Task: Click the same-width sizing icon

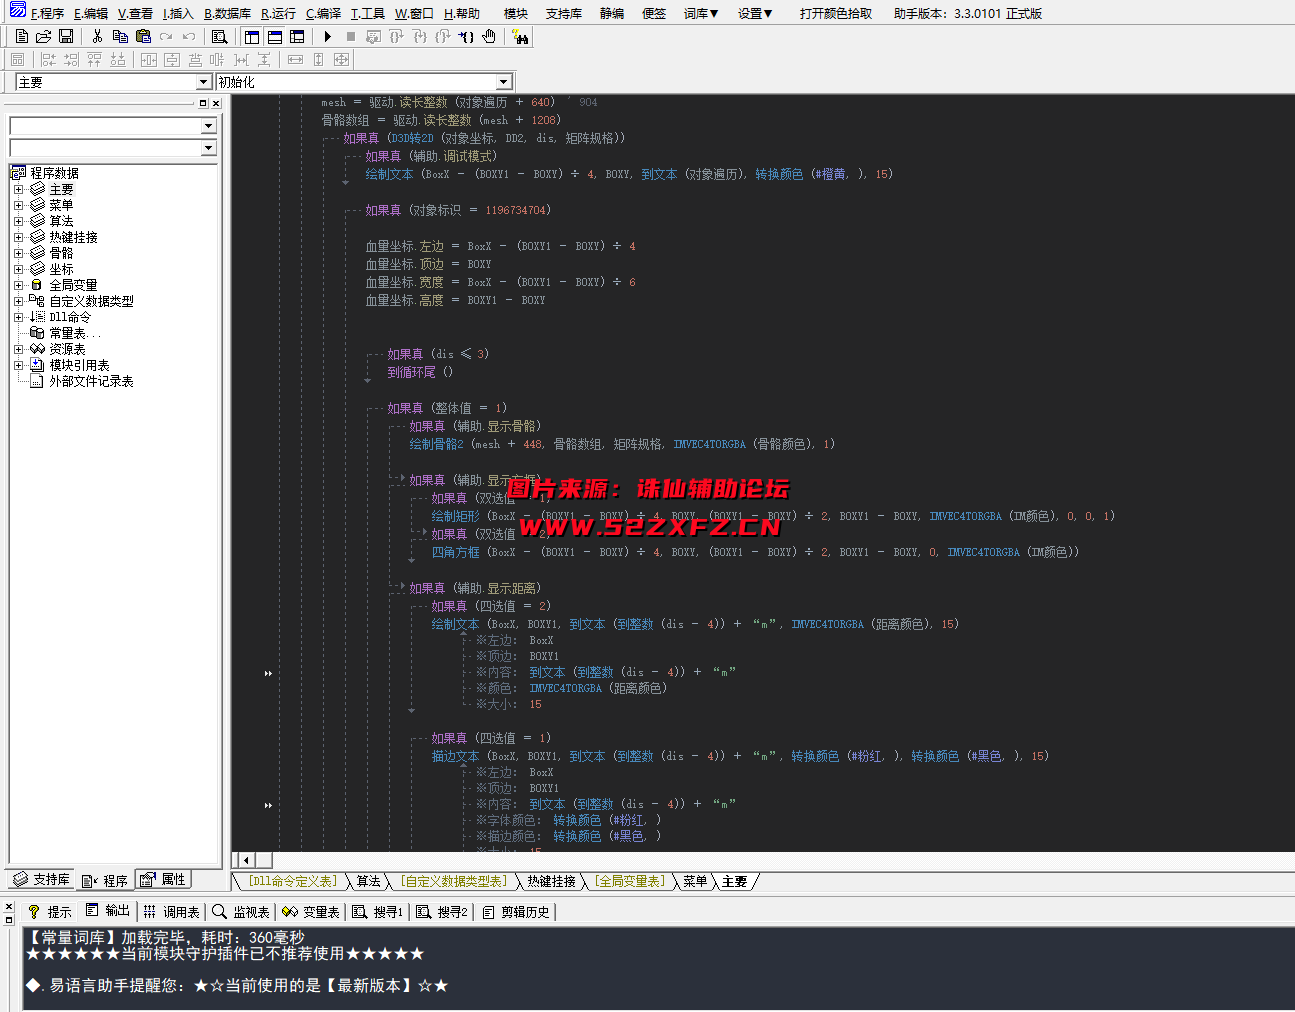Action: point(295,60)
